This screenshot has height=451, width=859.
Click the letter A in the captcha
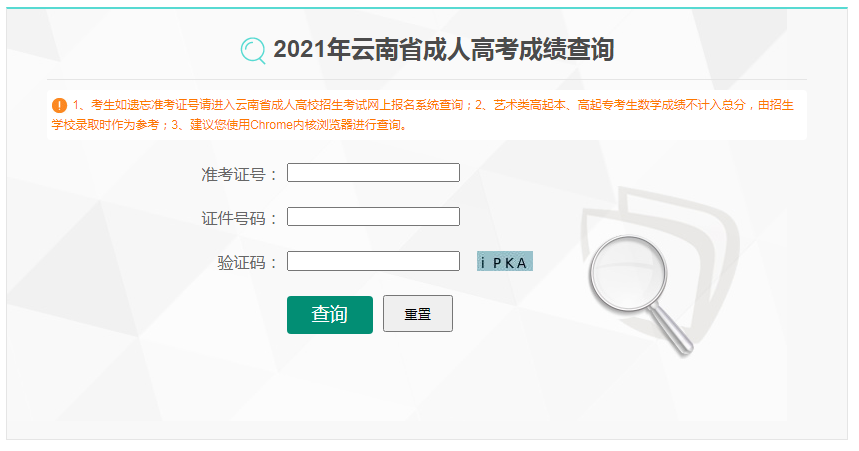point(522,264)
